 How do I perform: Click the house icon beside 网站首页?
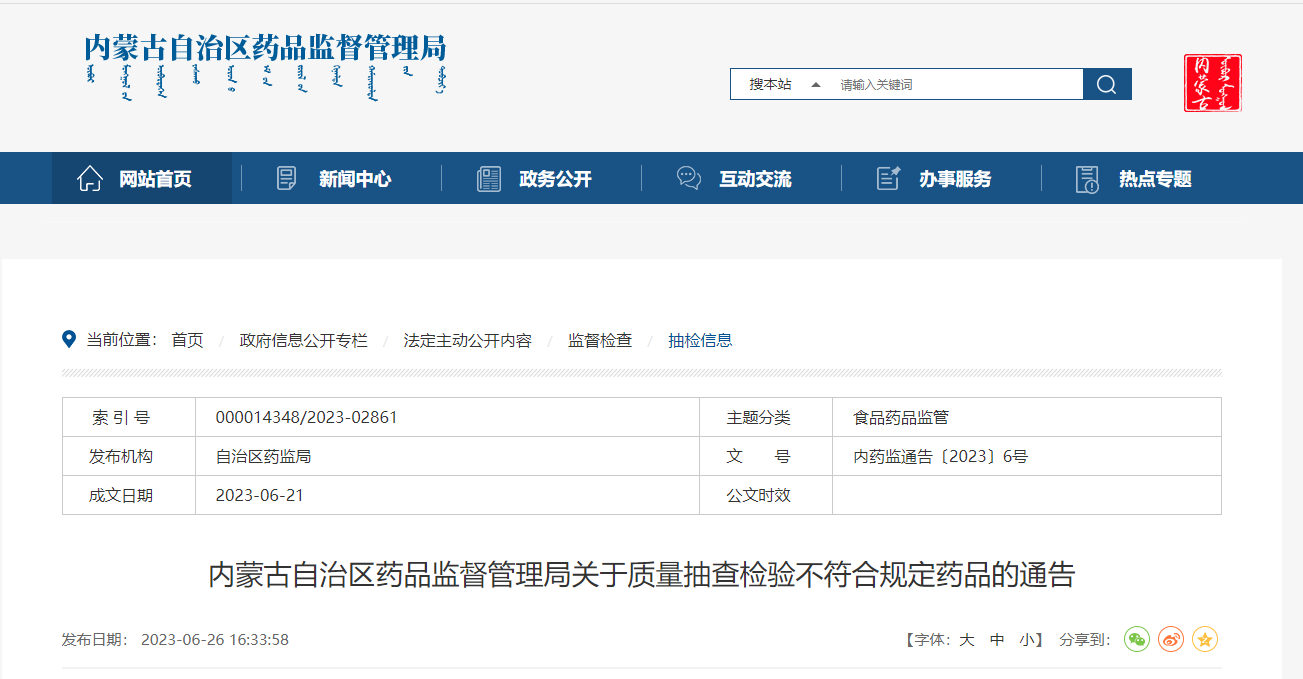[90, 179]
